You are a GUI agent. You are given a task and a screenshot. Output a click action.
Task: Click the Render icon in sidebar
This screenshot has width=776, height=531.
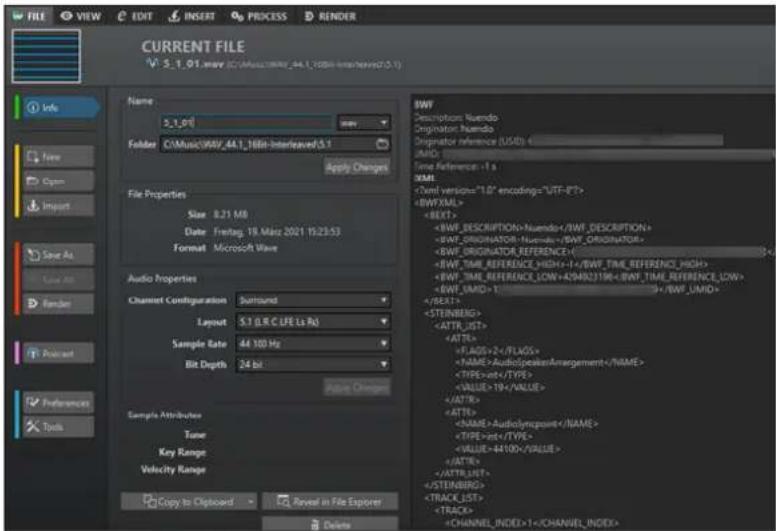[33, 303]
